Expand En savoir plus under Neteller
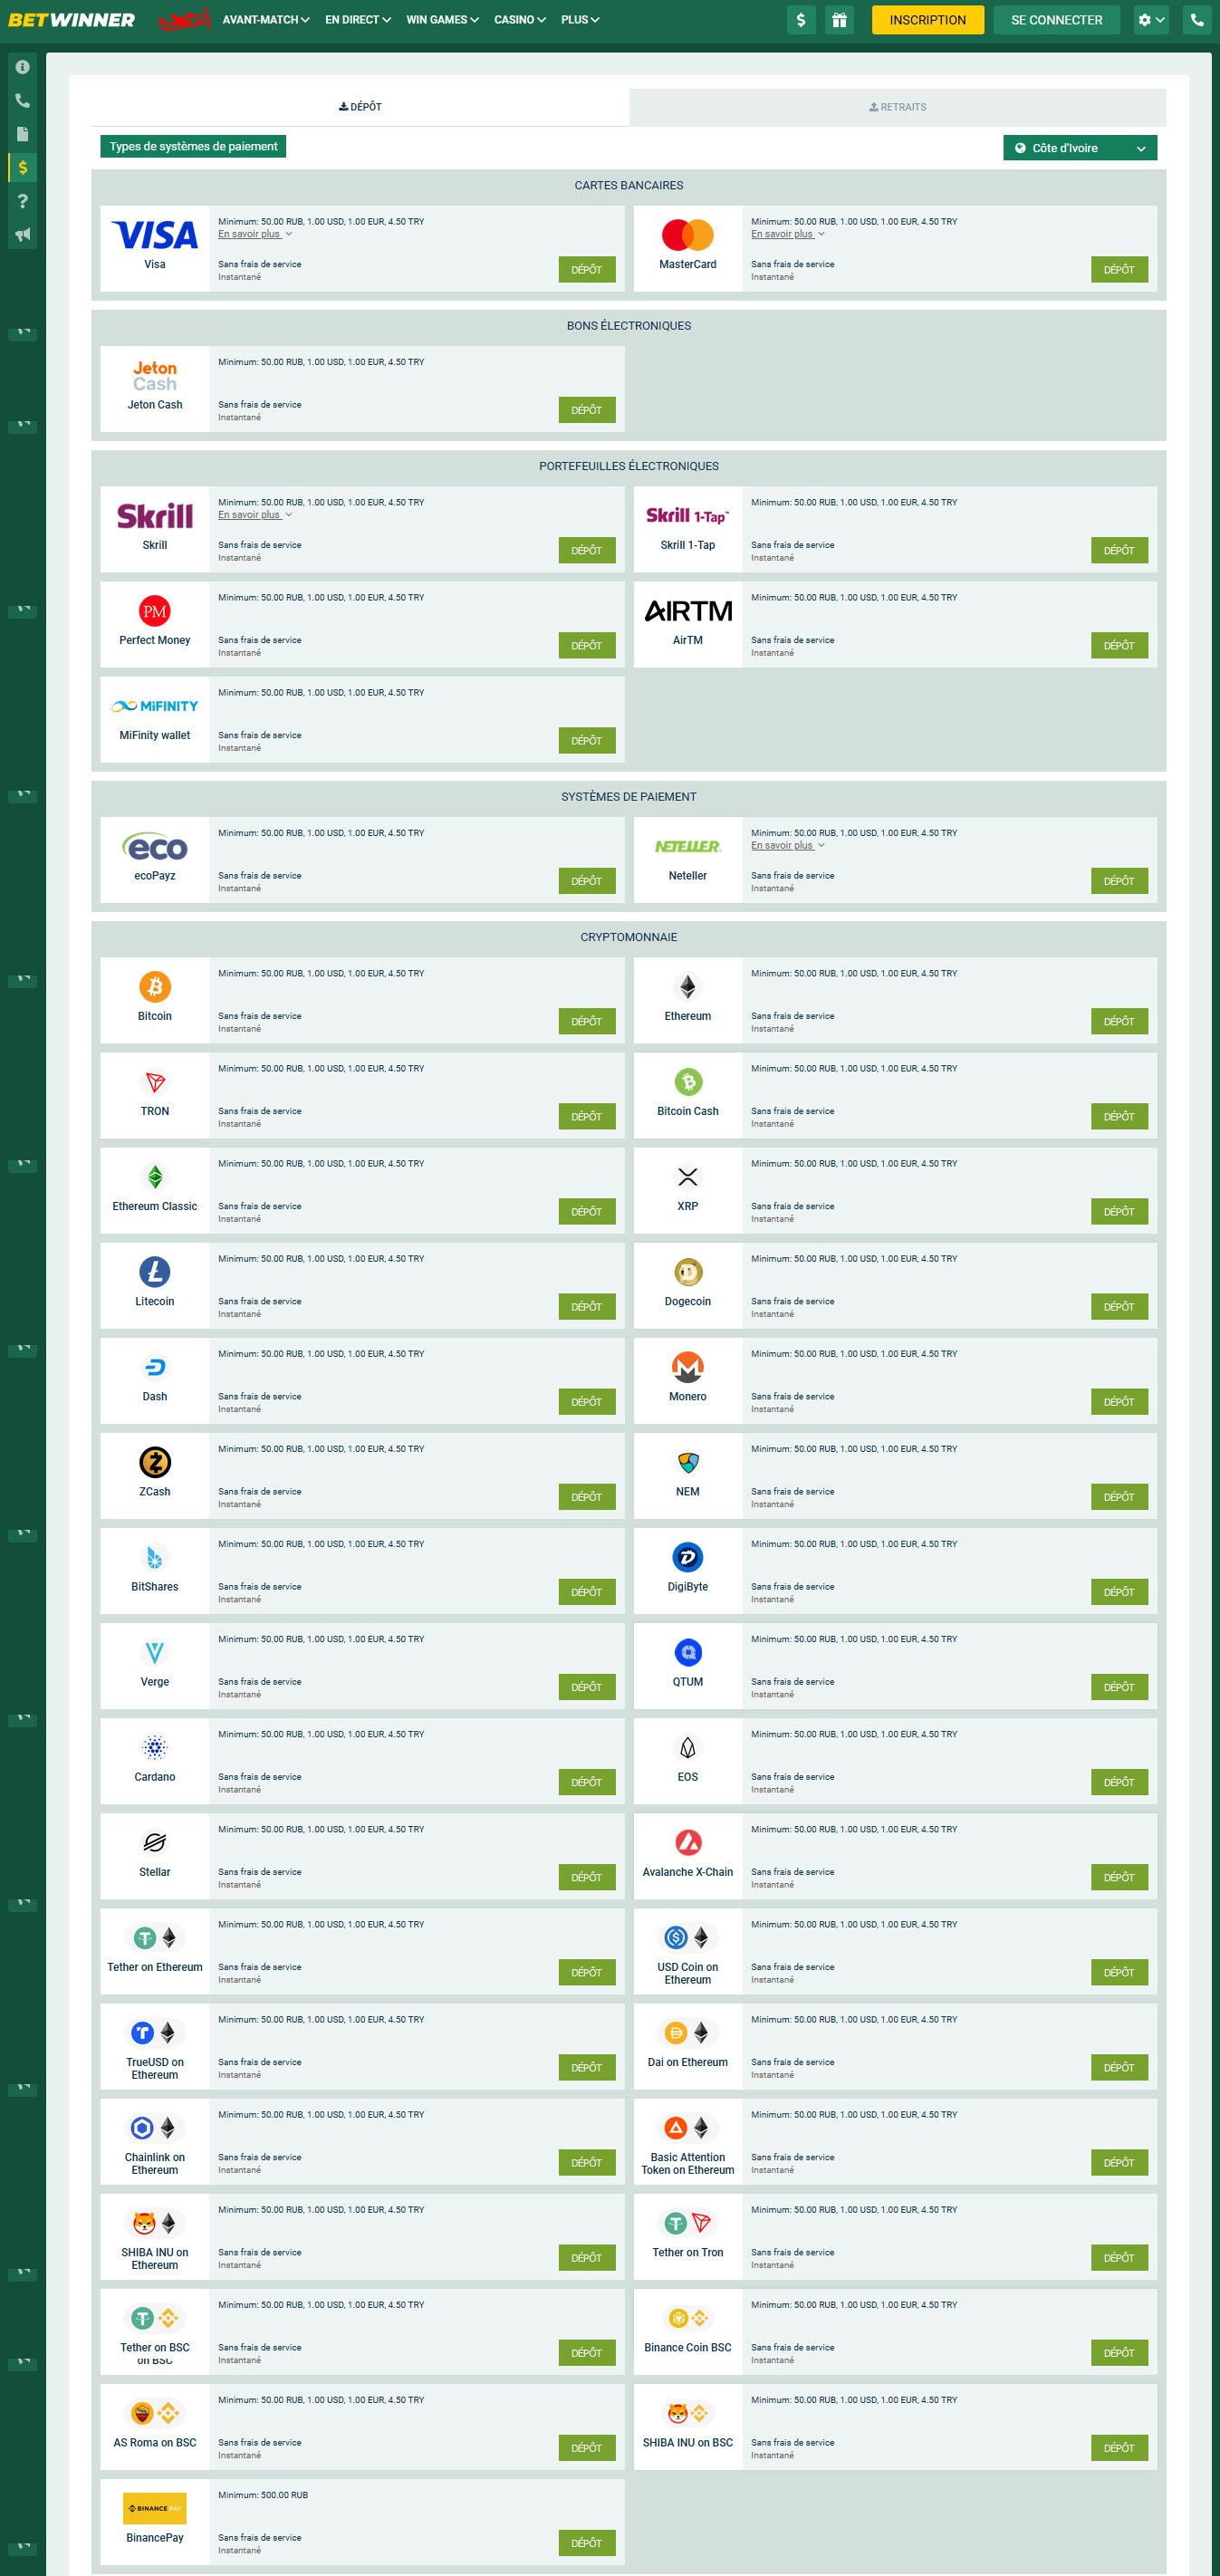Screen dimensions: 1220x2576 pos(788,845)
